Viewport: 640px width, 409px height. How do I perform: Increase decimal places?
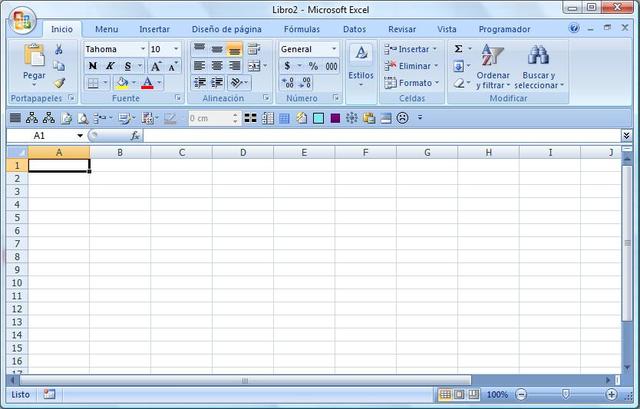point(287,83)
